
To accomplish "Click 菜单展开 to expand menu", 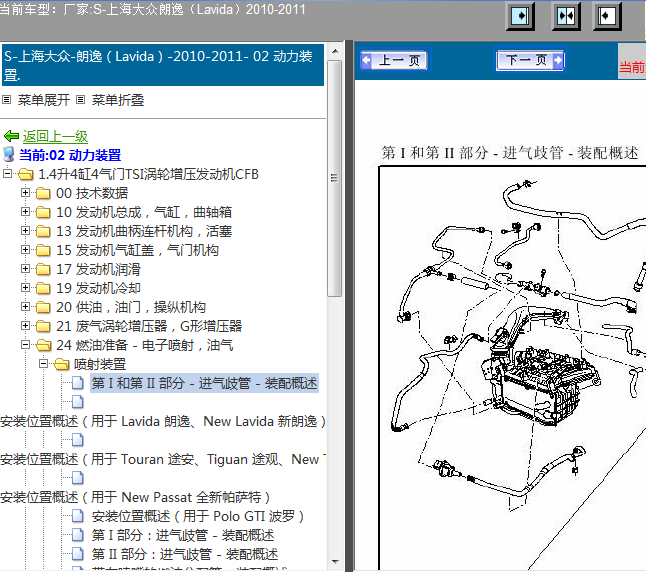I will click(x=44, y=100).
